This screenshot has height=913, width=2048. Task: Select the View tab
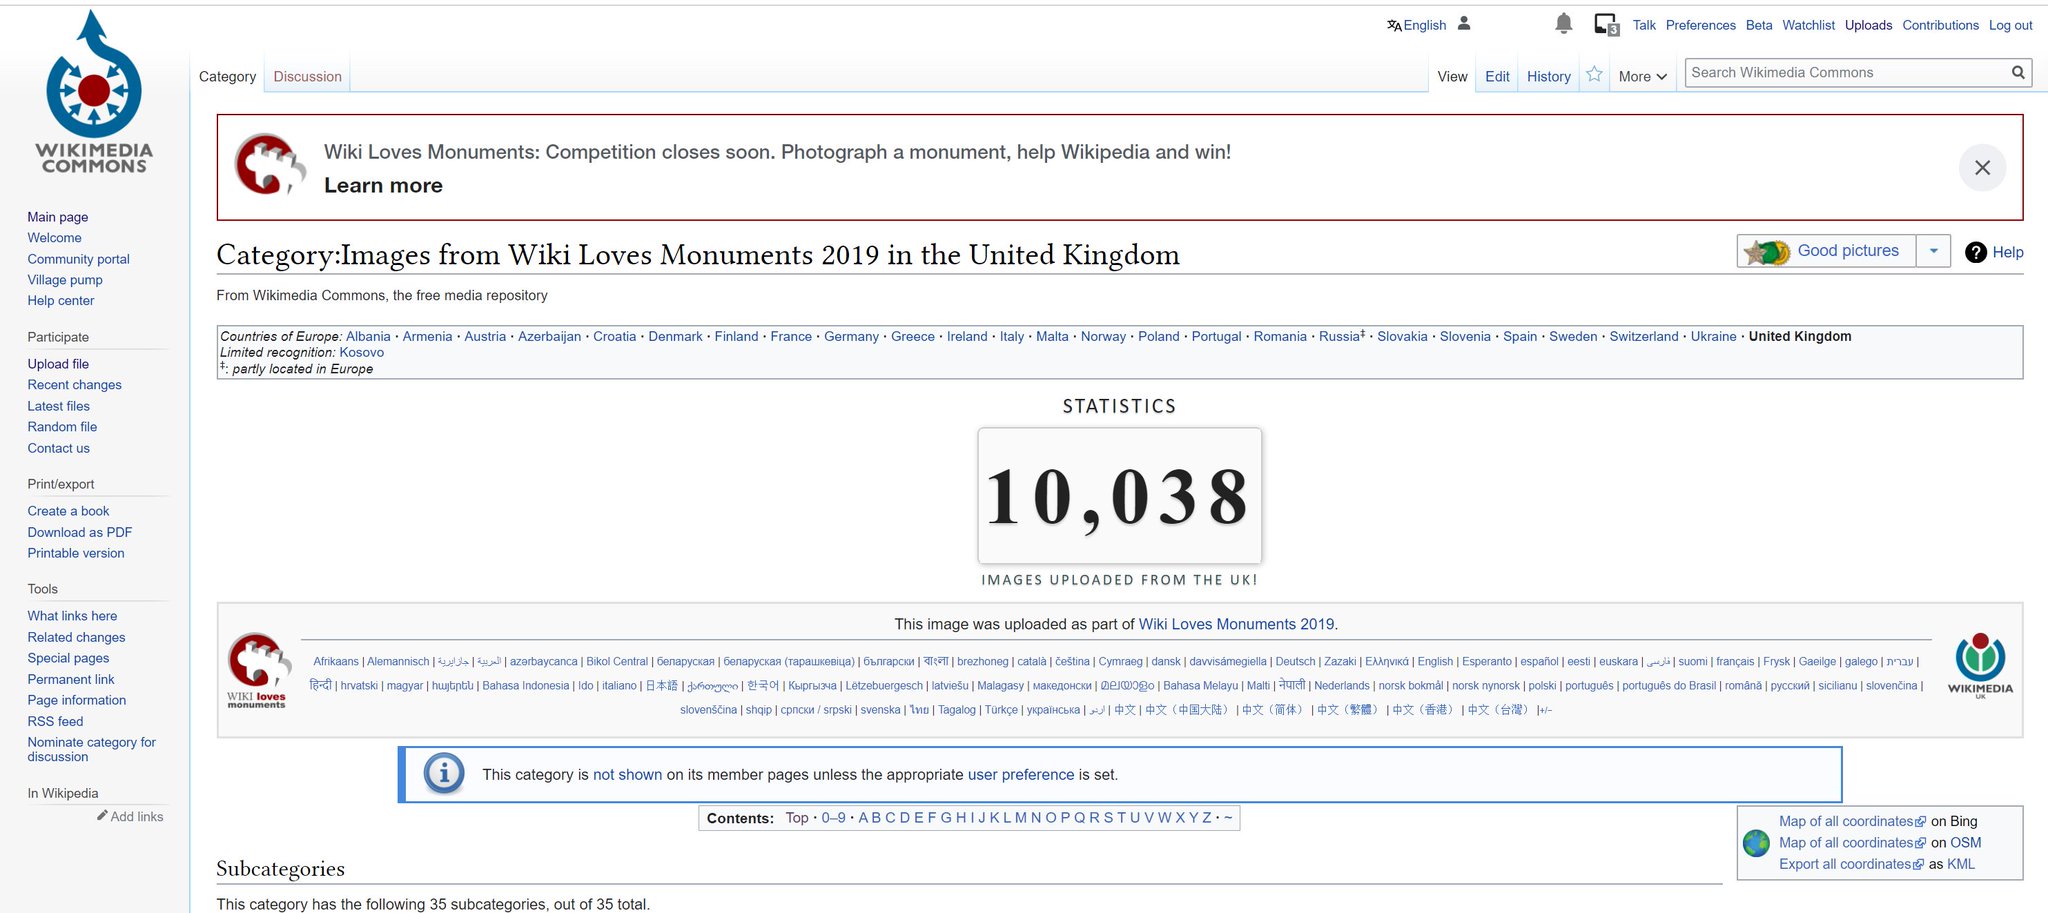[x=1452, y=76]
